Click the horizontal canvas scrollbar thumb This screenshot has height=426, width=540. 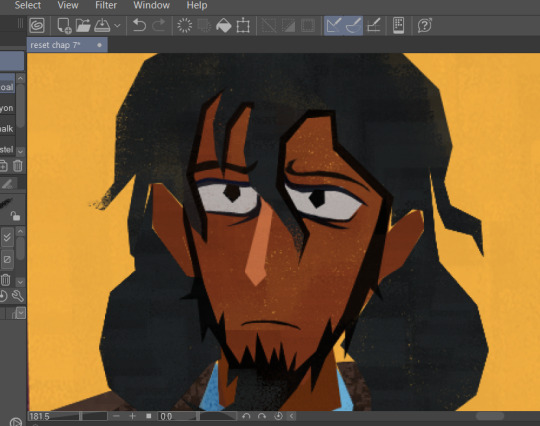point(490,416)
